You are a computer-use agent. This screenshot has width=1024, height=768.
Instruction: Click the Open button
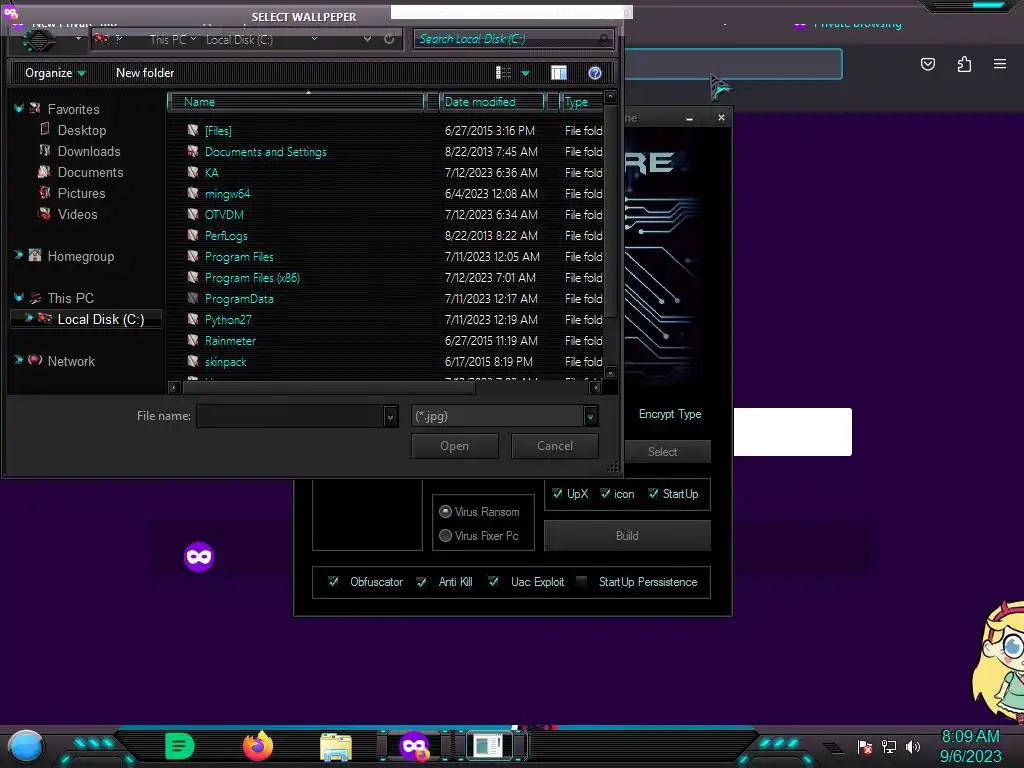click(455, 446)
